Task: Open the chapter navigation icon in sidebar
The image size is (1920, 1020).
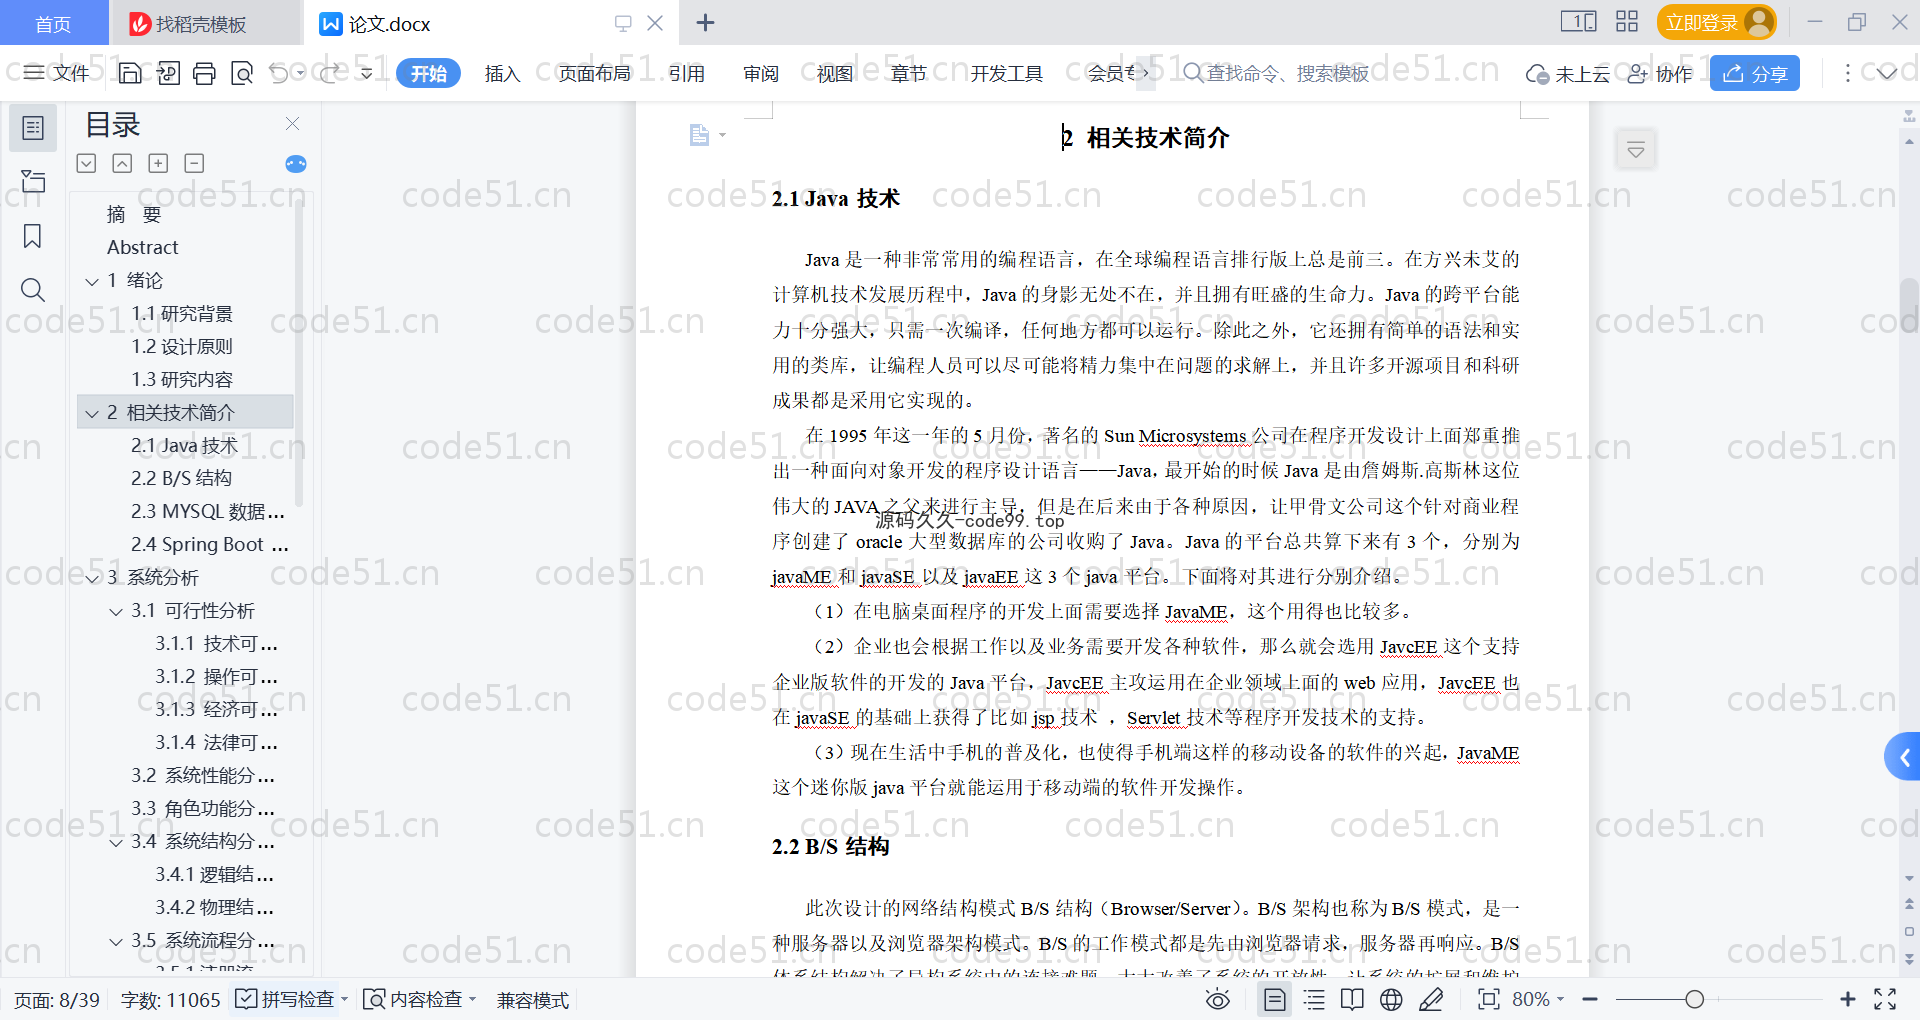Action: point(33,181)
